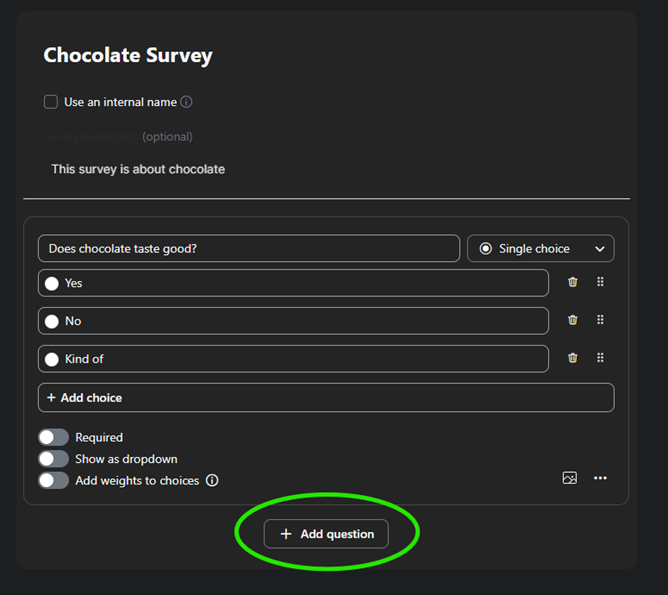The width and height of the screenshot is (668, 595).
Task: Delete the No choice with trash icon
Action: (573, 320)
